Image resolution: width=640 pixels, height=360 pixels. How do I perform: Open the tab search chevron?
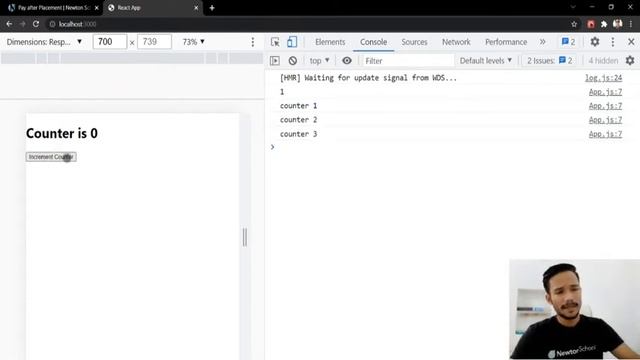[x=573, y=7]
